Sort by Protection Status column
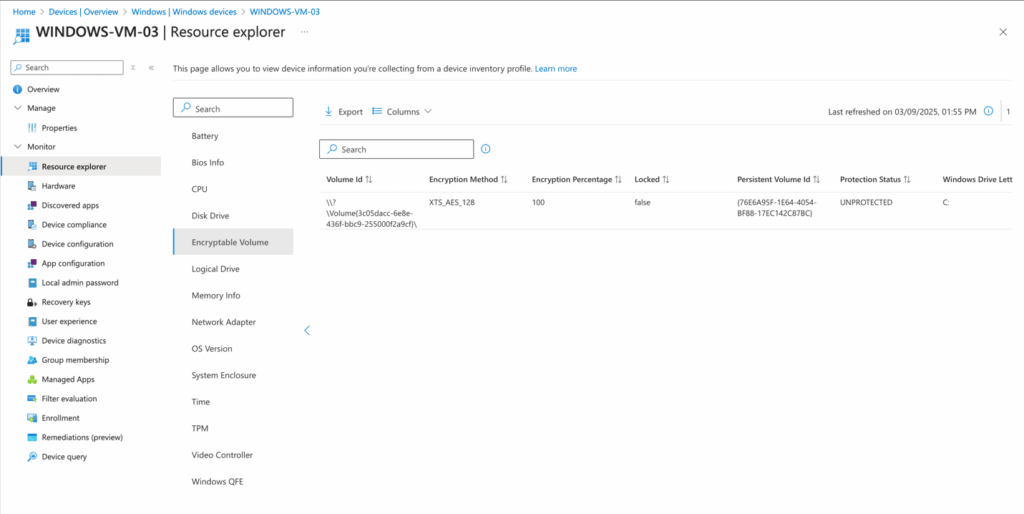The image size is (1024, 514). pos(874,180)
